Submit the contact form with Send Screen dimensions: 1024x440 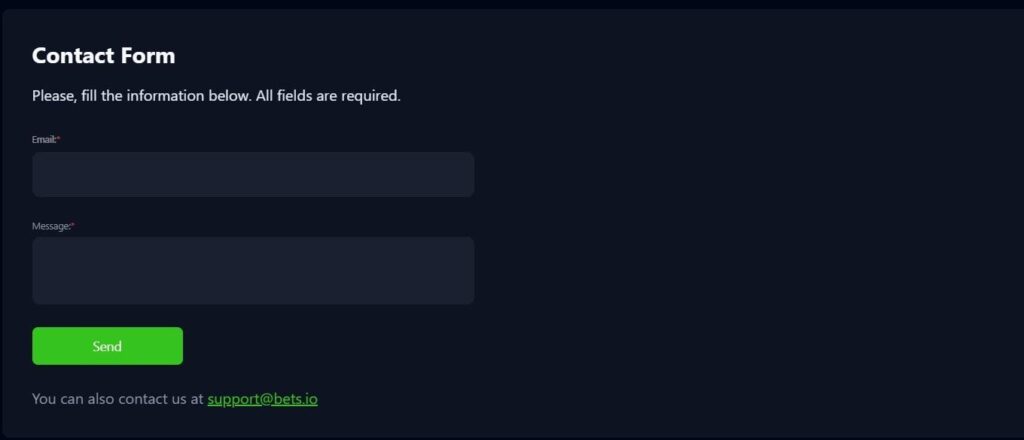click(x=107, y=346)
